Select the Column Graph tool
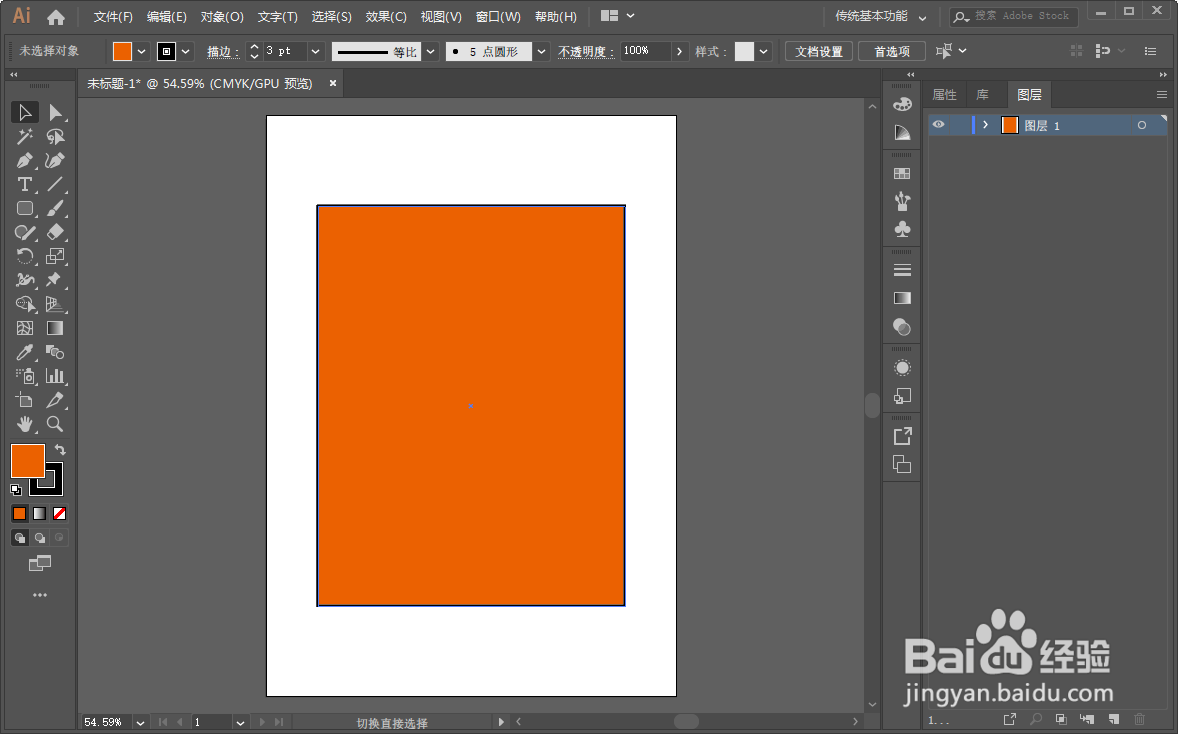Screen dimensions: 1178x734 [55, 376]
